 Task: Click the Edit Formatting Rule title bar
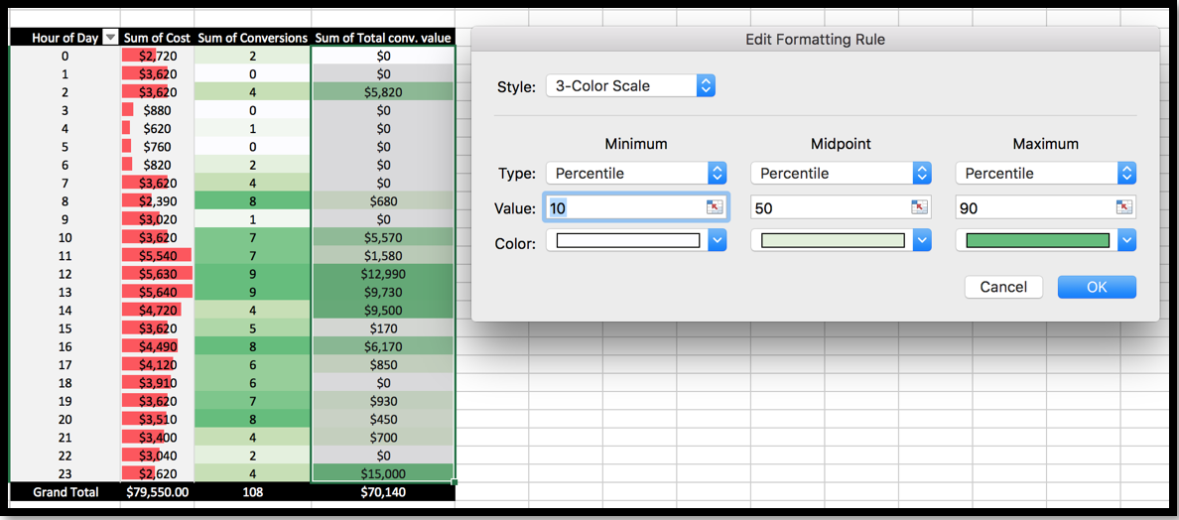[x=815, y=40]
